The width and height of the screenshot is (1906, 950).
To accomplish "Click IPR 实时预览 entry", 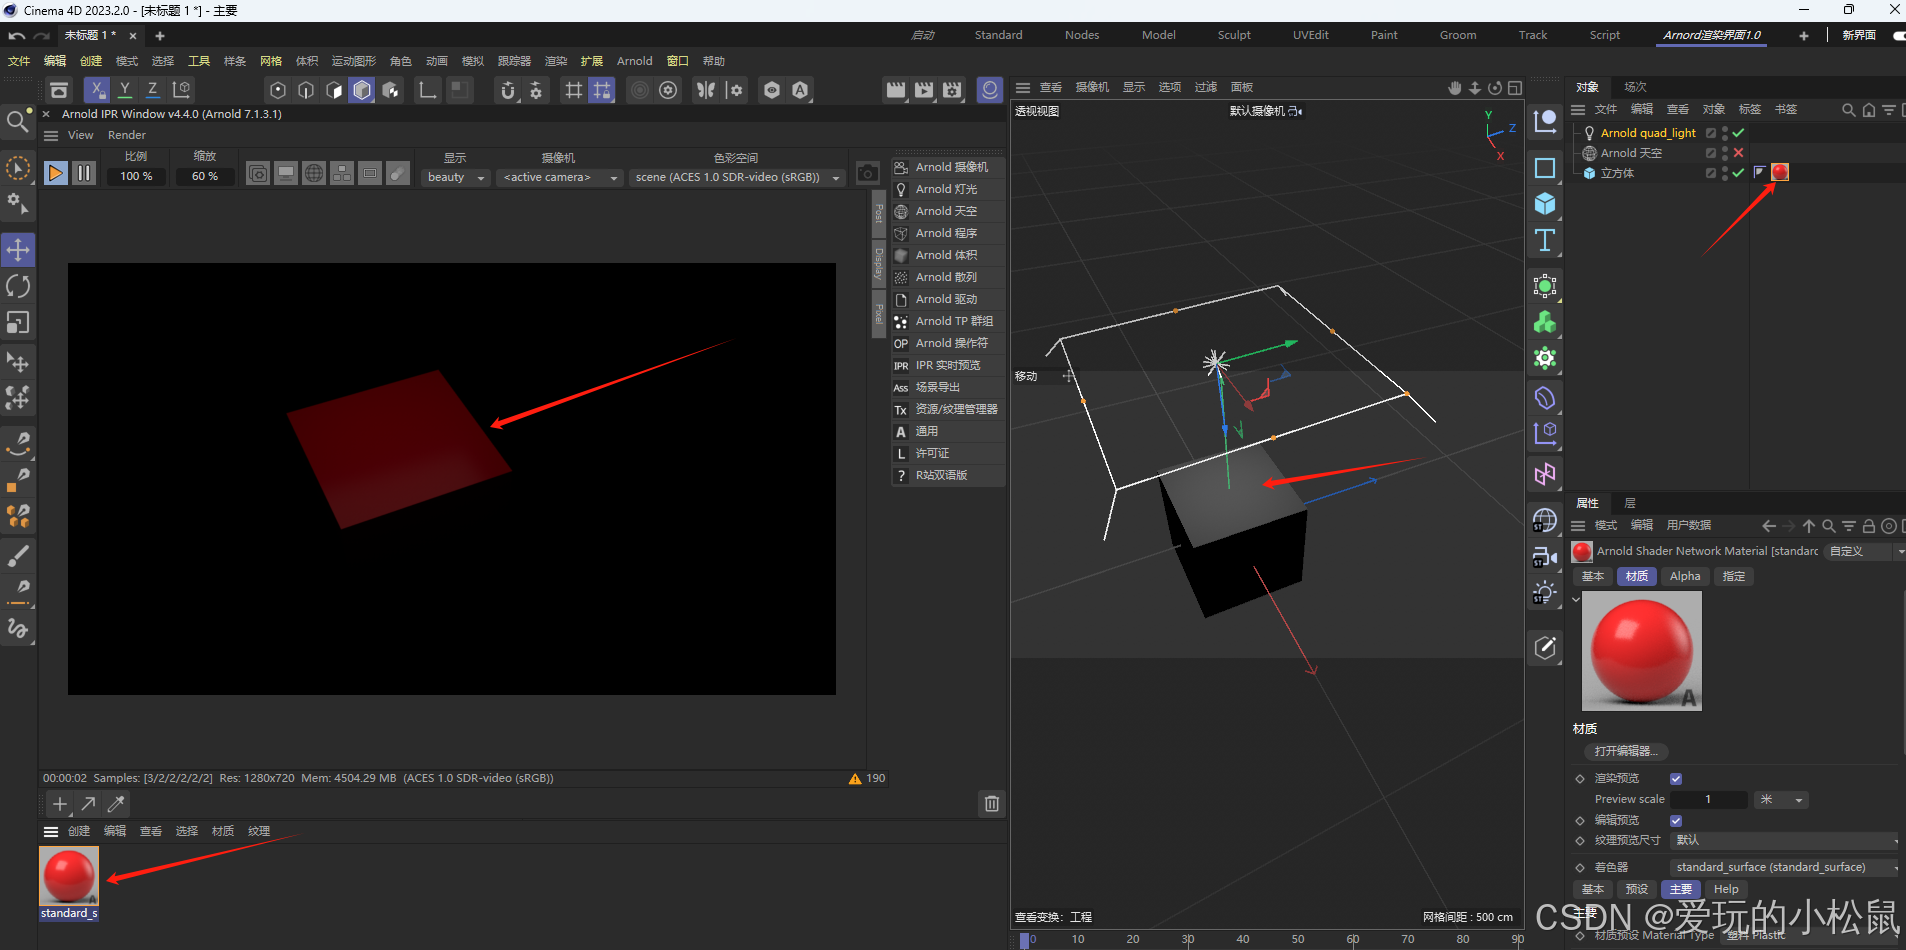I will click(x=948, y=365).
